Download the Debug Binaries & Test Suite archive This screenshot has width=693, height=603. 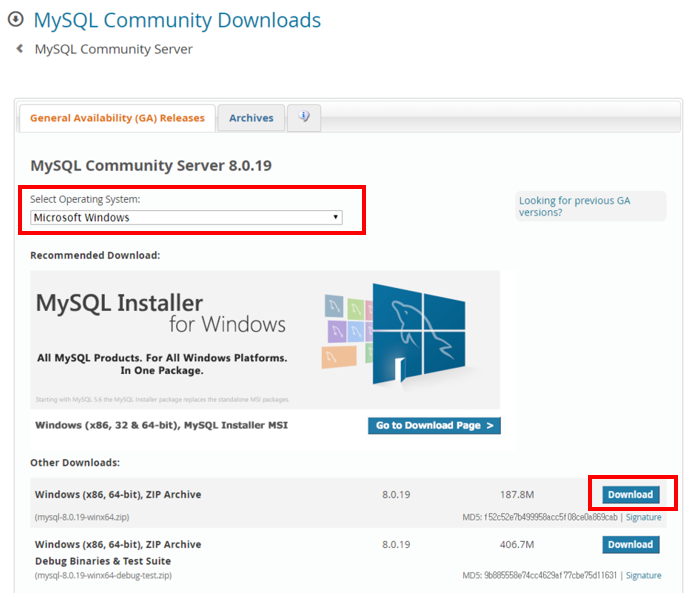coord(631,545)
